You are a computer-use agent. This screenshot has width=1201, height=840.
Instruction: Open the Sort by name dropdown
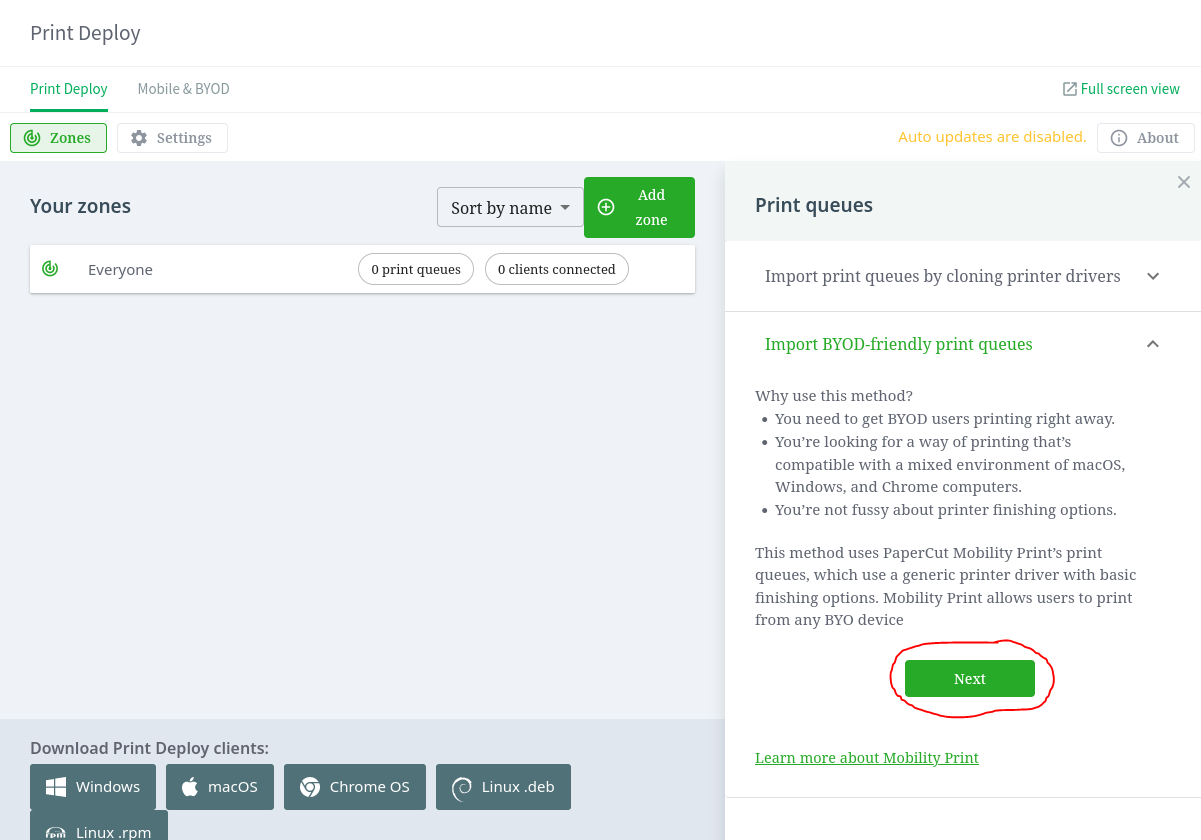tap(510, 207)
